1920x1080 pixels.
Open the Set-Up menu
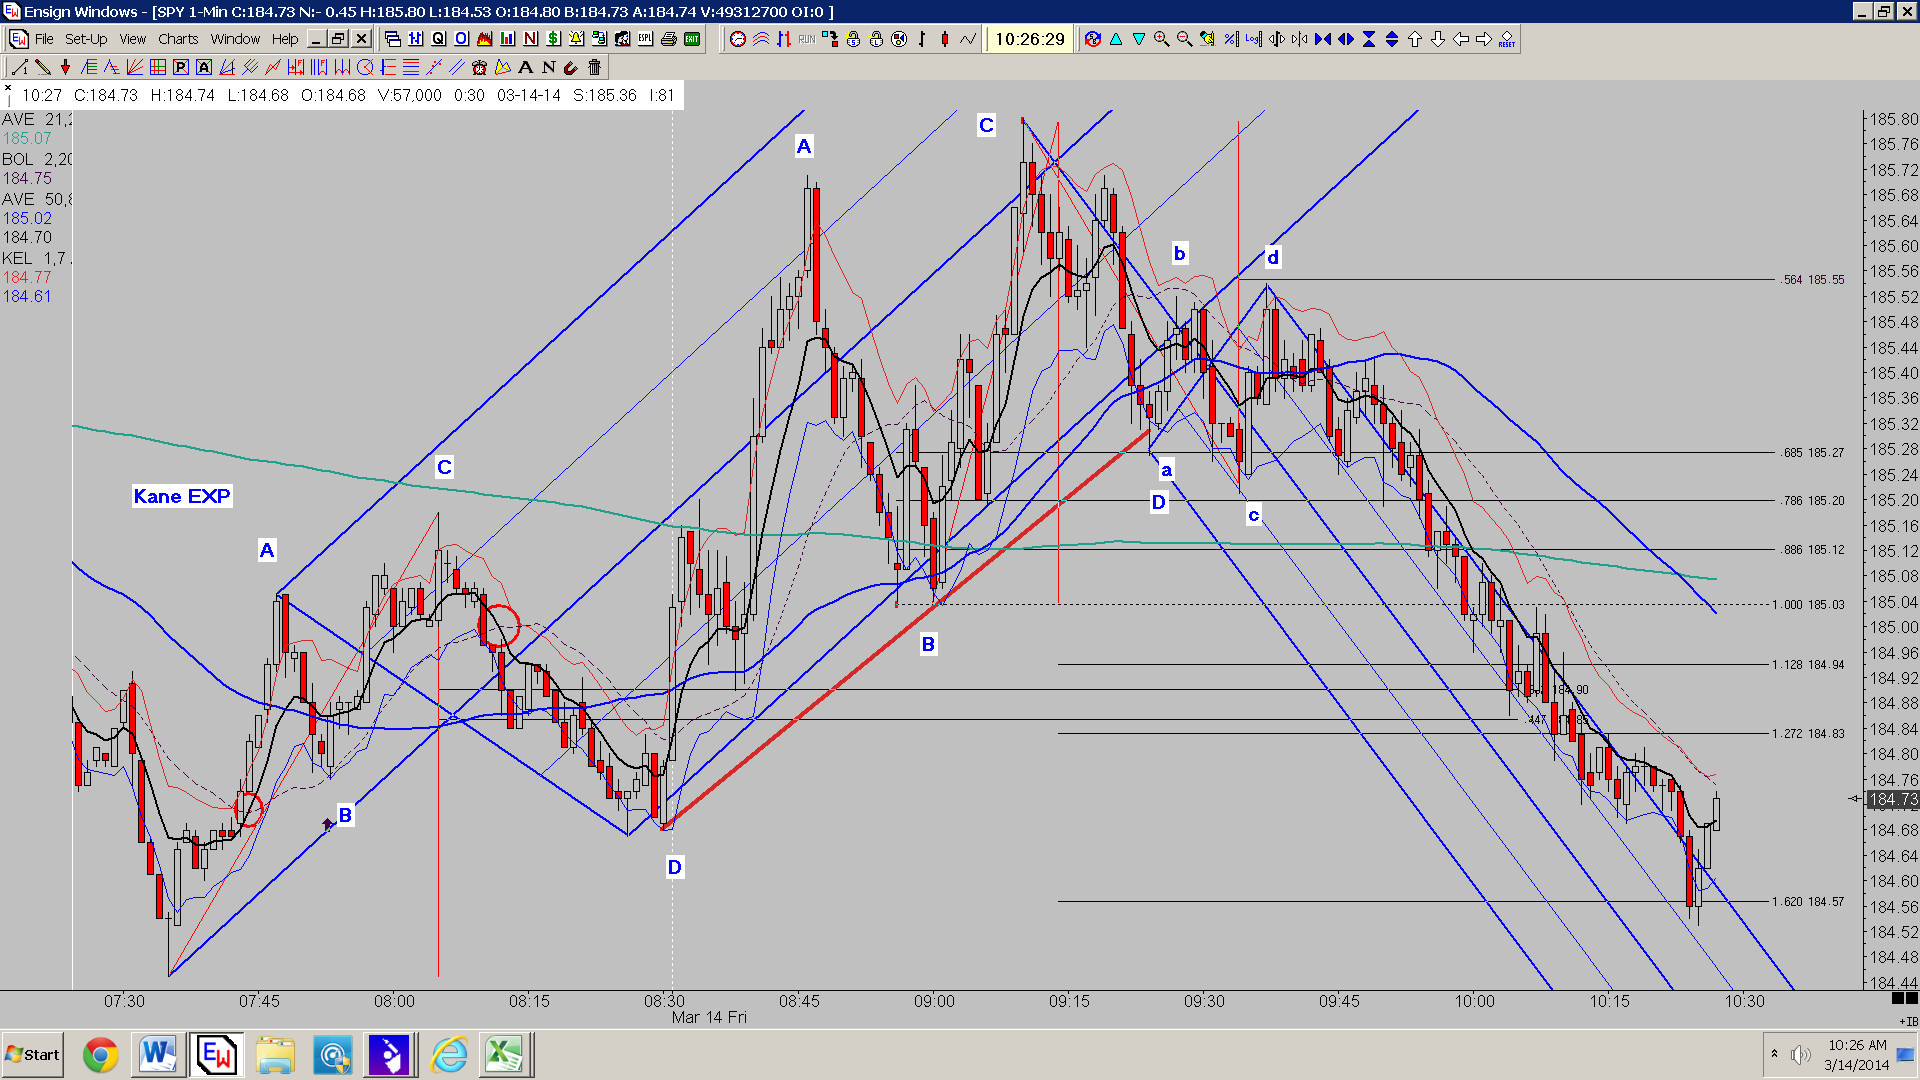(86, 39)
